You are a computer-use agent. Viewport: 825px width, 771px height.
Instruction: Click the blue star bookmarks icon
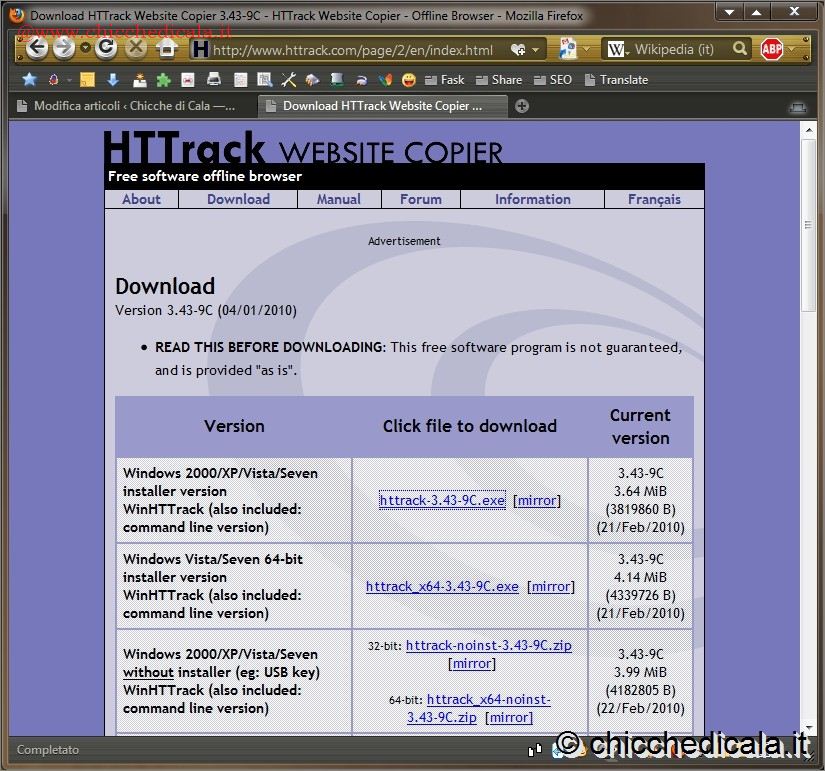tap(29, 80)
